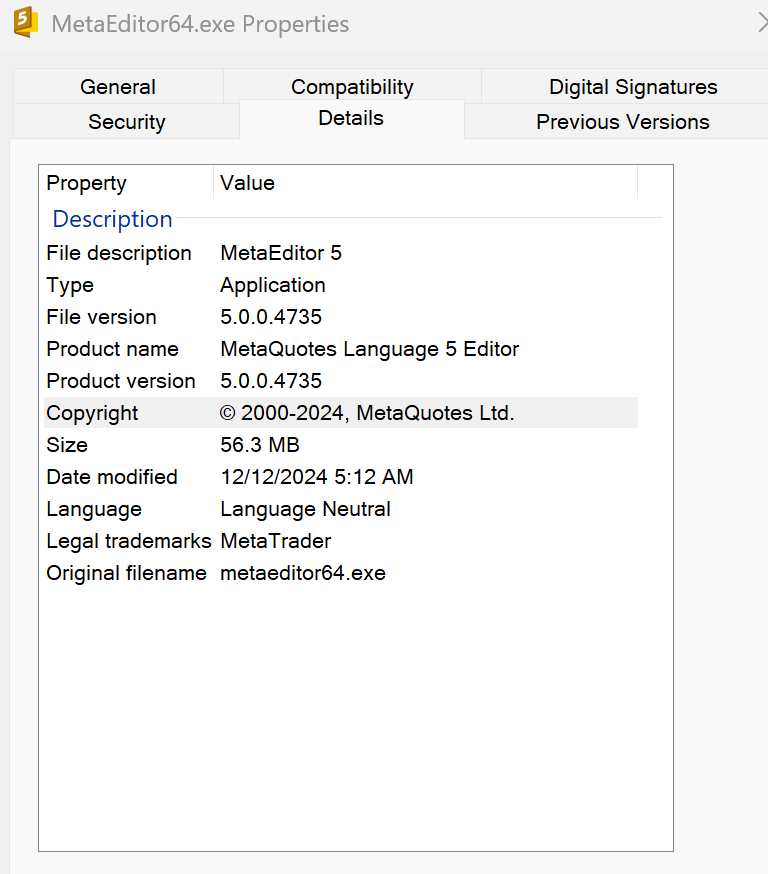The height and width of the screenshot is (874, 768).
Task: Select the Details tab
Action: click(351, 118)
